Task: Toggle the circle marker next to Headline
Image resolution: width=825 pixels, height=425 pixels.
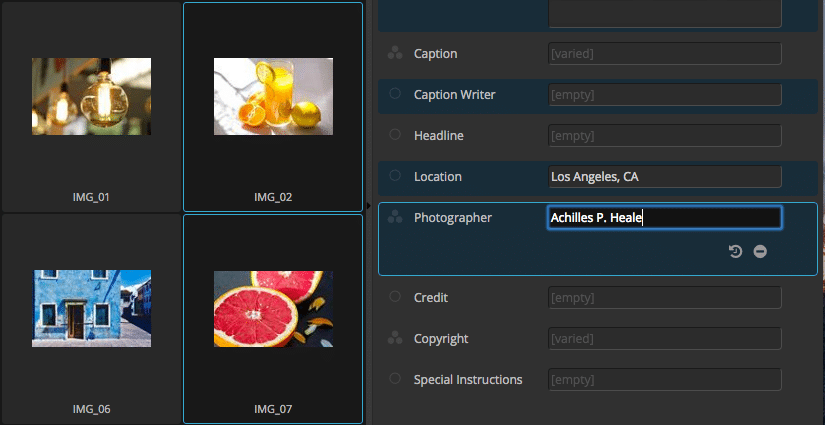Action: (394, 135)
